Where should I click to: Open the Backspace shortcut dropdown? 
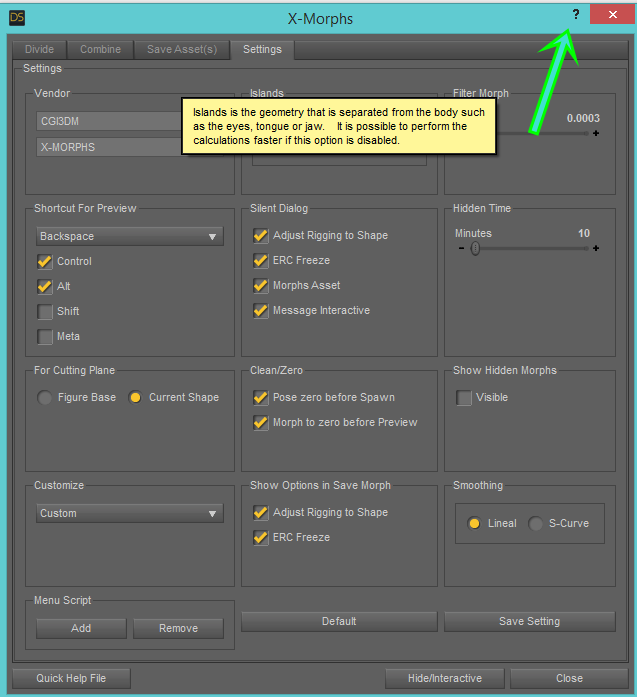(x=130, y=236)
